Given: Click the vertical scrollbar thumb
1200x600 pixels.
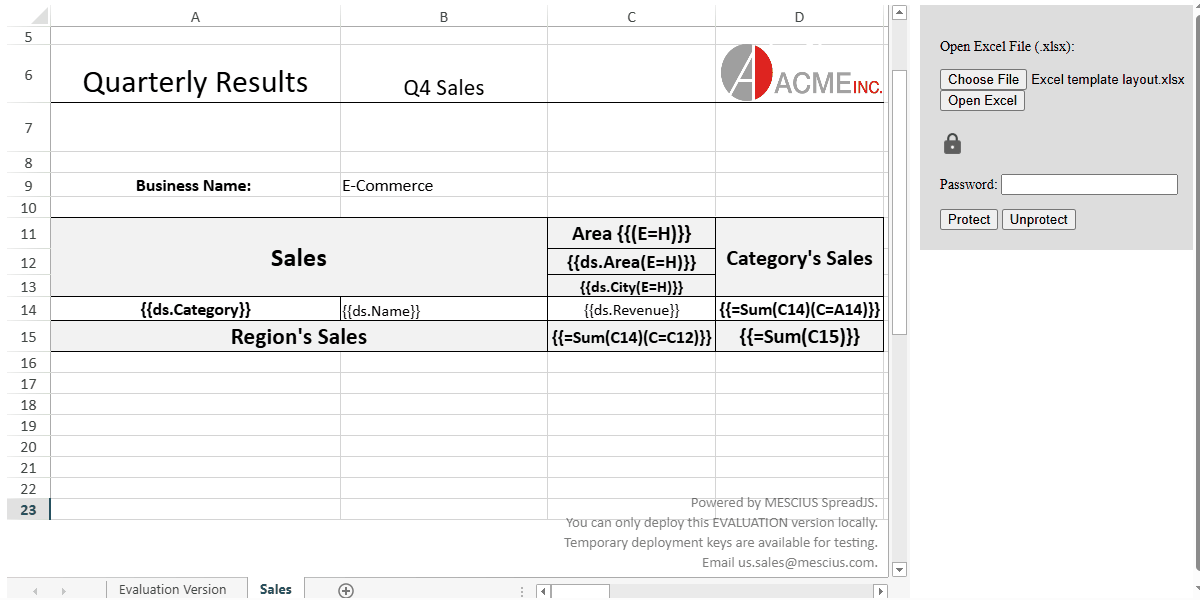Looking at the screenshot, I should [898, 200].
